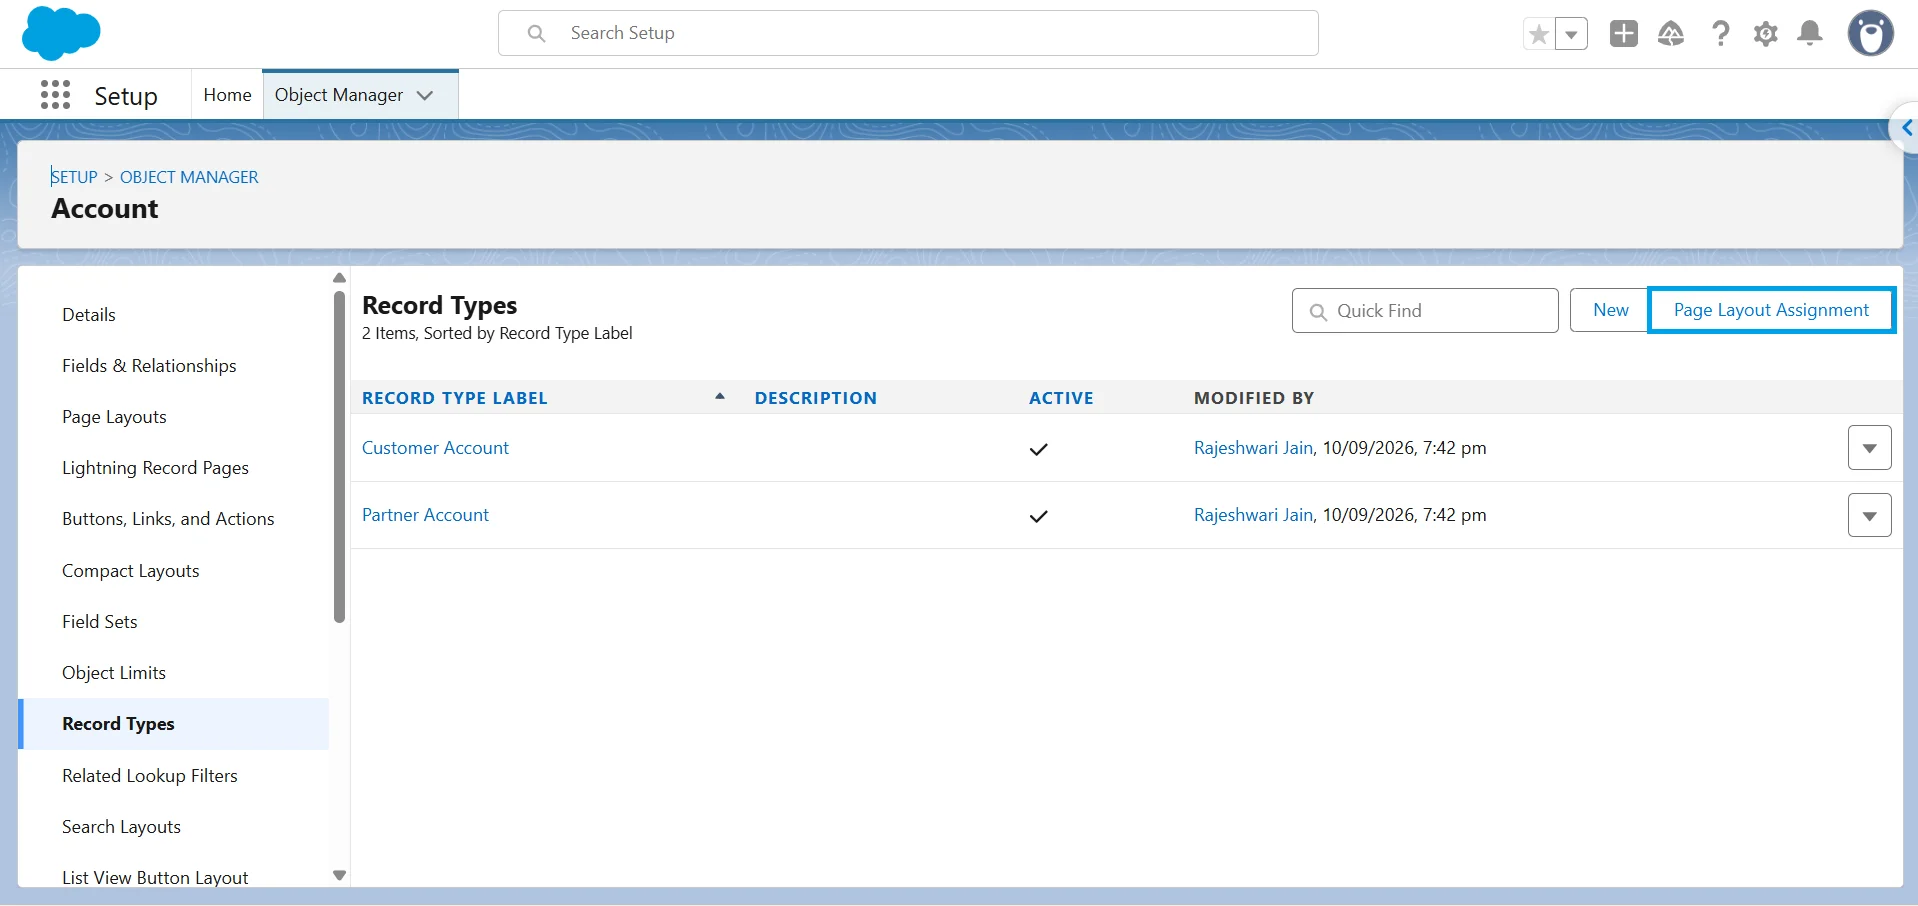Go to the Home tab
This screenshot has height=906, width=1918.
click(227, 95)
